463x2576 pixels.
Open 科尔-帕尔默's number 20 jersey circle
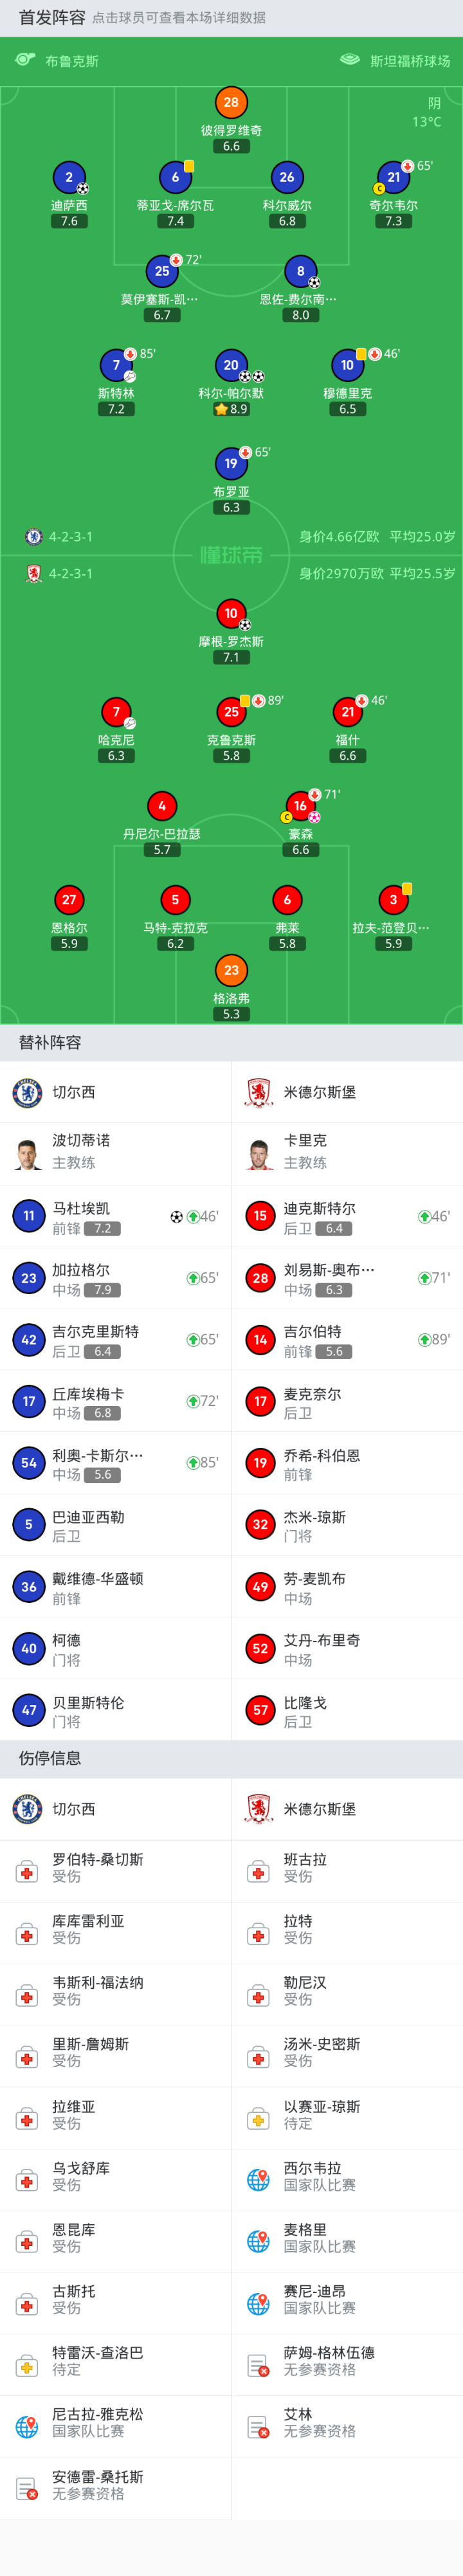(231, 365)
